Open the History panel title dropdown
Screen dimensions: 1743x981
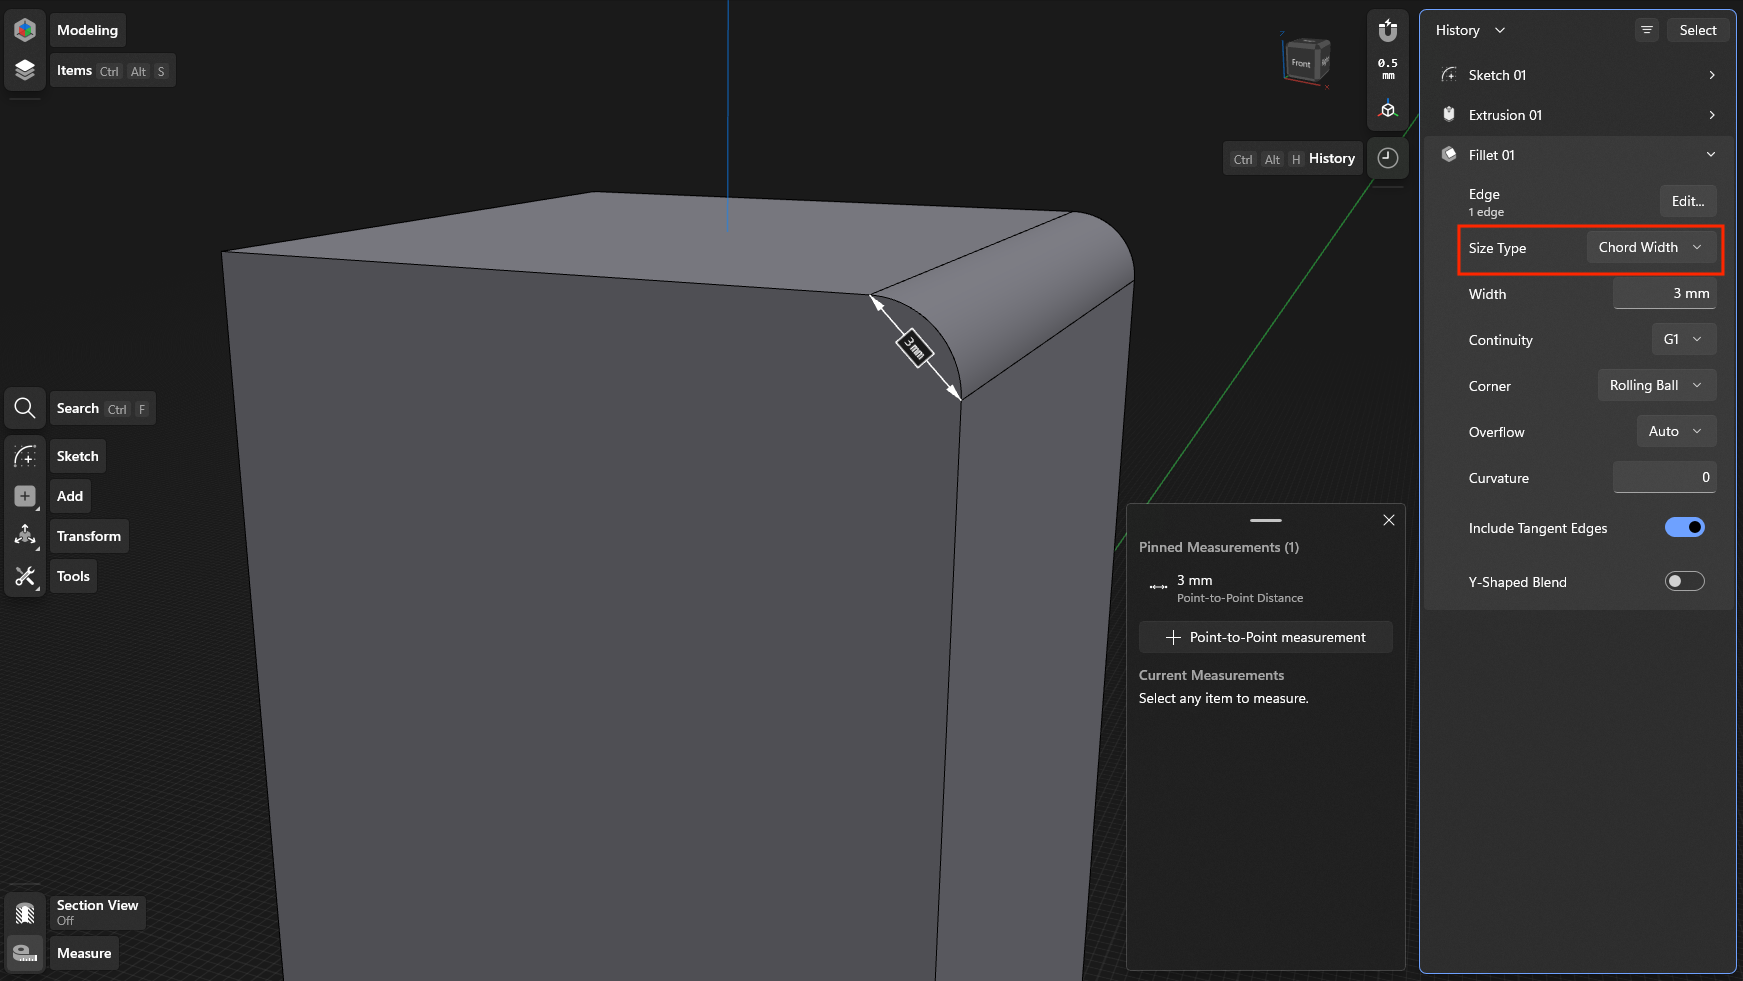pos(1470,30)
